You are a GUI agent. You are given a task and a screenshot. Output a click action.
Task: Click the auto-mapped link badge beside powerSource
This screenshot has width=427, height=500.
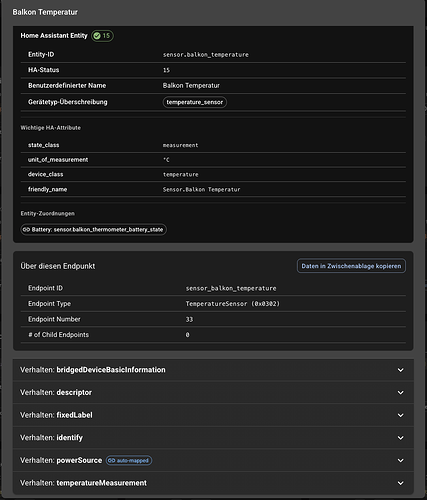point(129,460)
